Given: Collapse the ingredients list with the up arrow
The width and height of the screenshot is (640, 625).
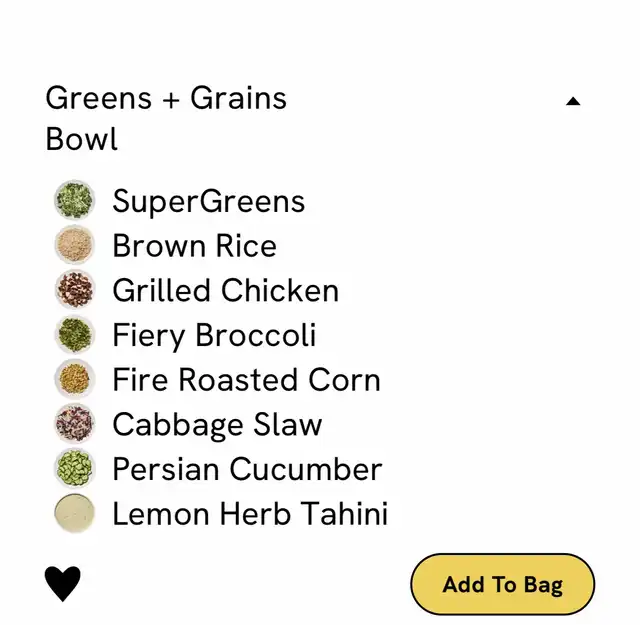Looking at the screenshot, I should click(x=573, y=101).
